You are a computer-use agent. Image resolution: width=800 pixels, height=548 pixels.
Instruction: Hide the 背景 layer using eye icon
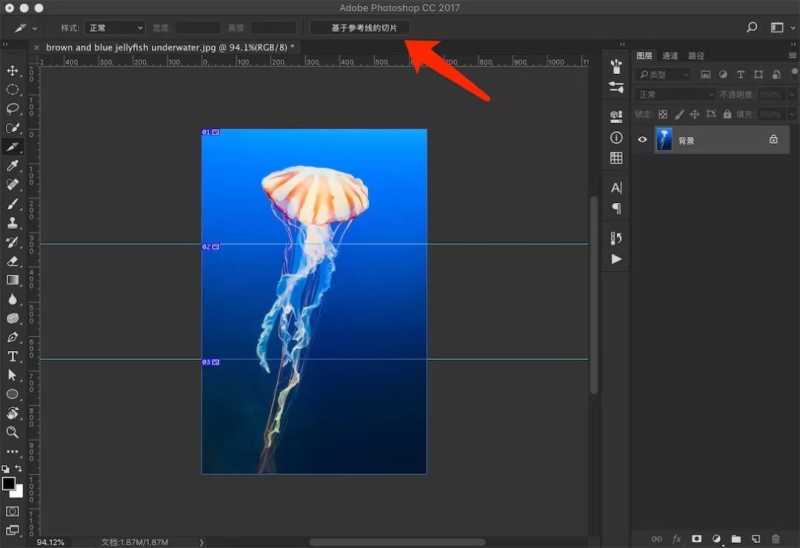(x=643, y=140)
